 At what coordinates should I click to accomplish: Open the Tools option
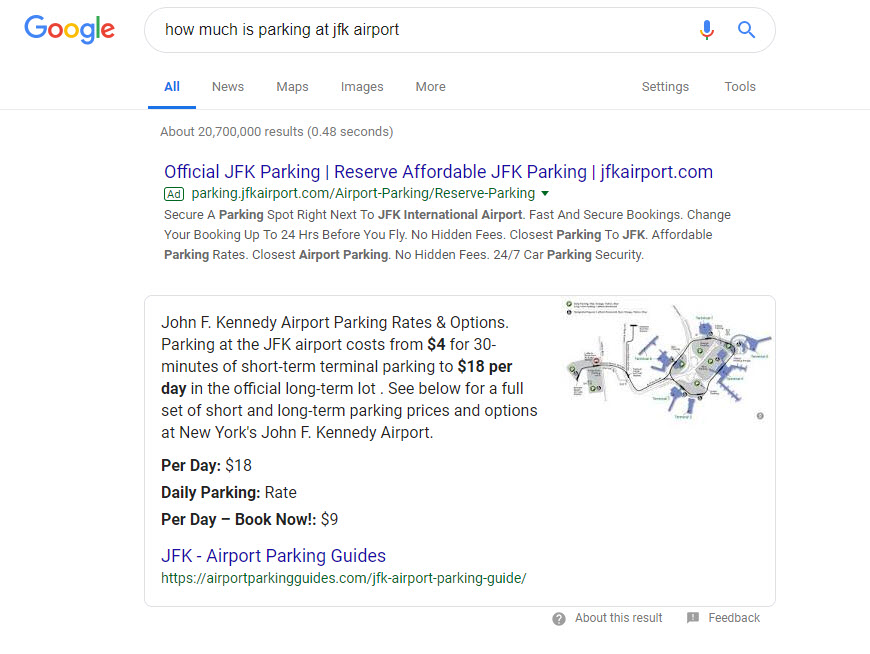740,87
